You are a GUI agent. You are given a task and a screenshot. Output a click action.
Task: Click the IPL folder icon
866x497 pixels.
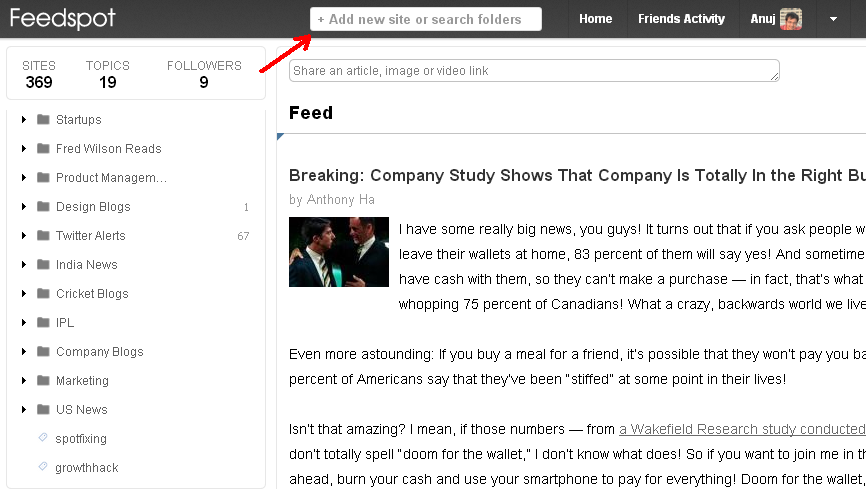tap(43, 323)
